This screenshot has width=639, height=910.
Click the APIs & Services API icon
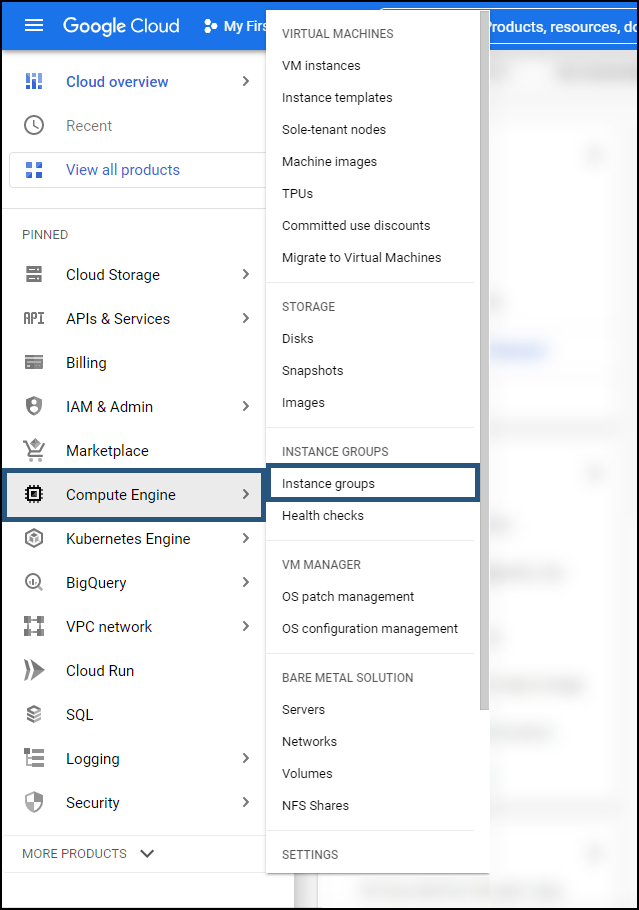click(34, 318)
